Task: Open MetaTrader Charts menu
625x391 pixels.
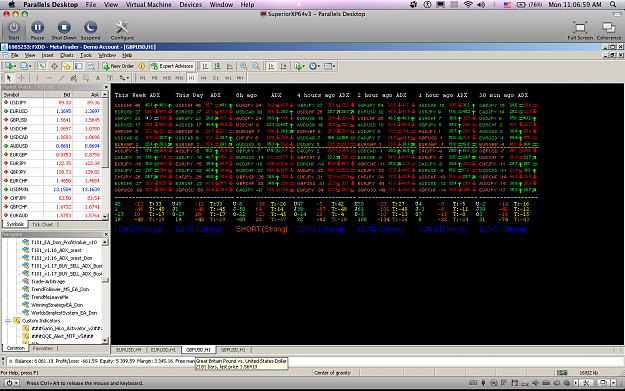Action: pos(67,55)
